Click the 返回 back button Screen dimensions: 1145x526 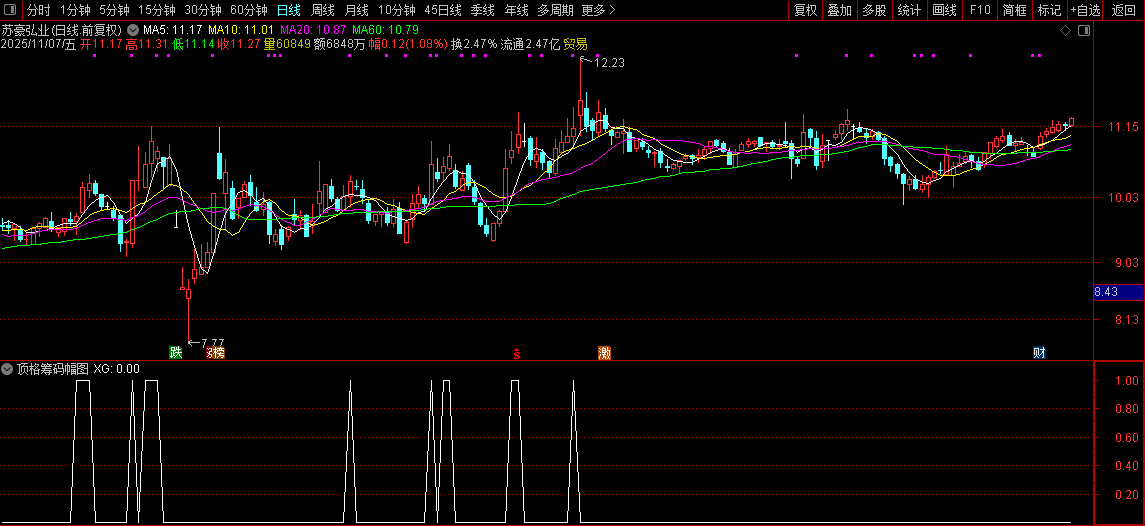(1124, 10)
